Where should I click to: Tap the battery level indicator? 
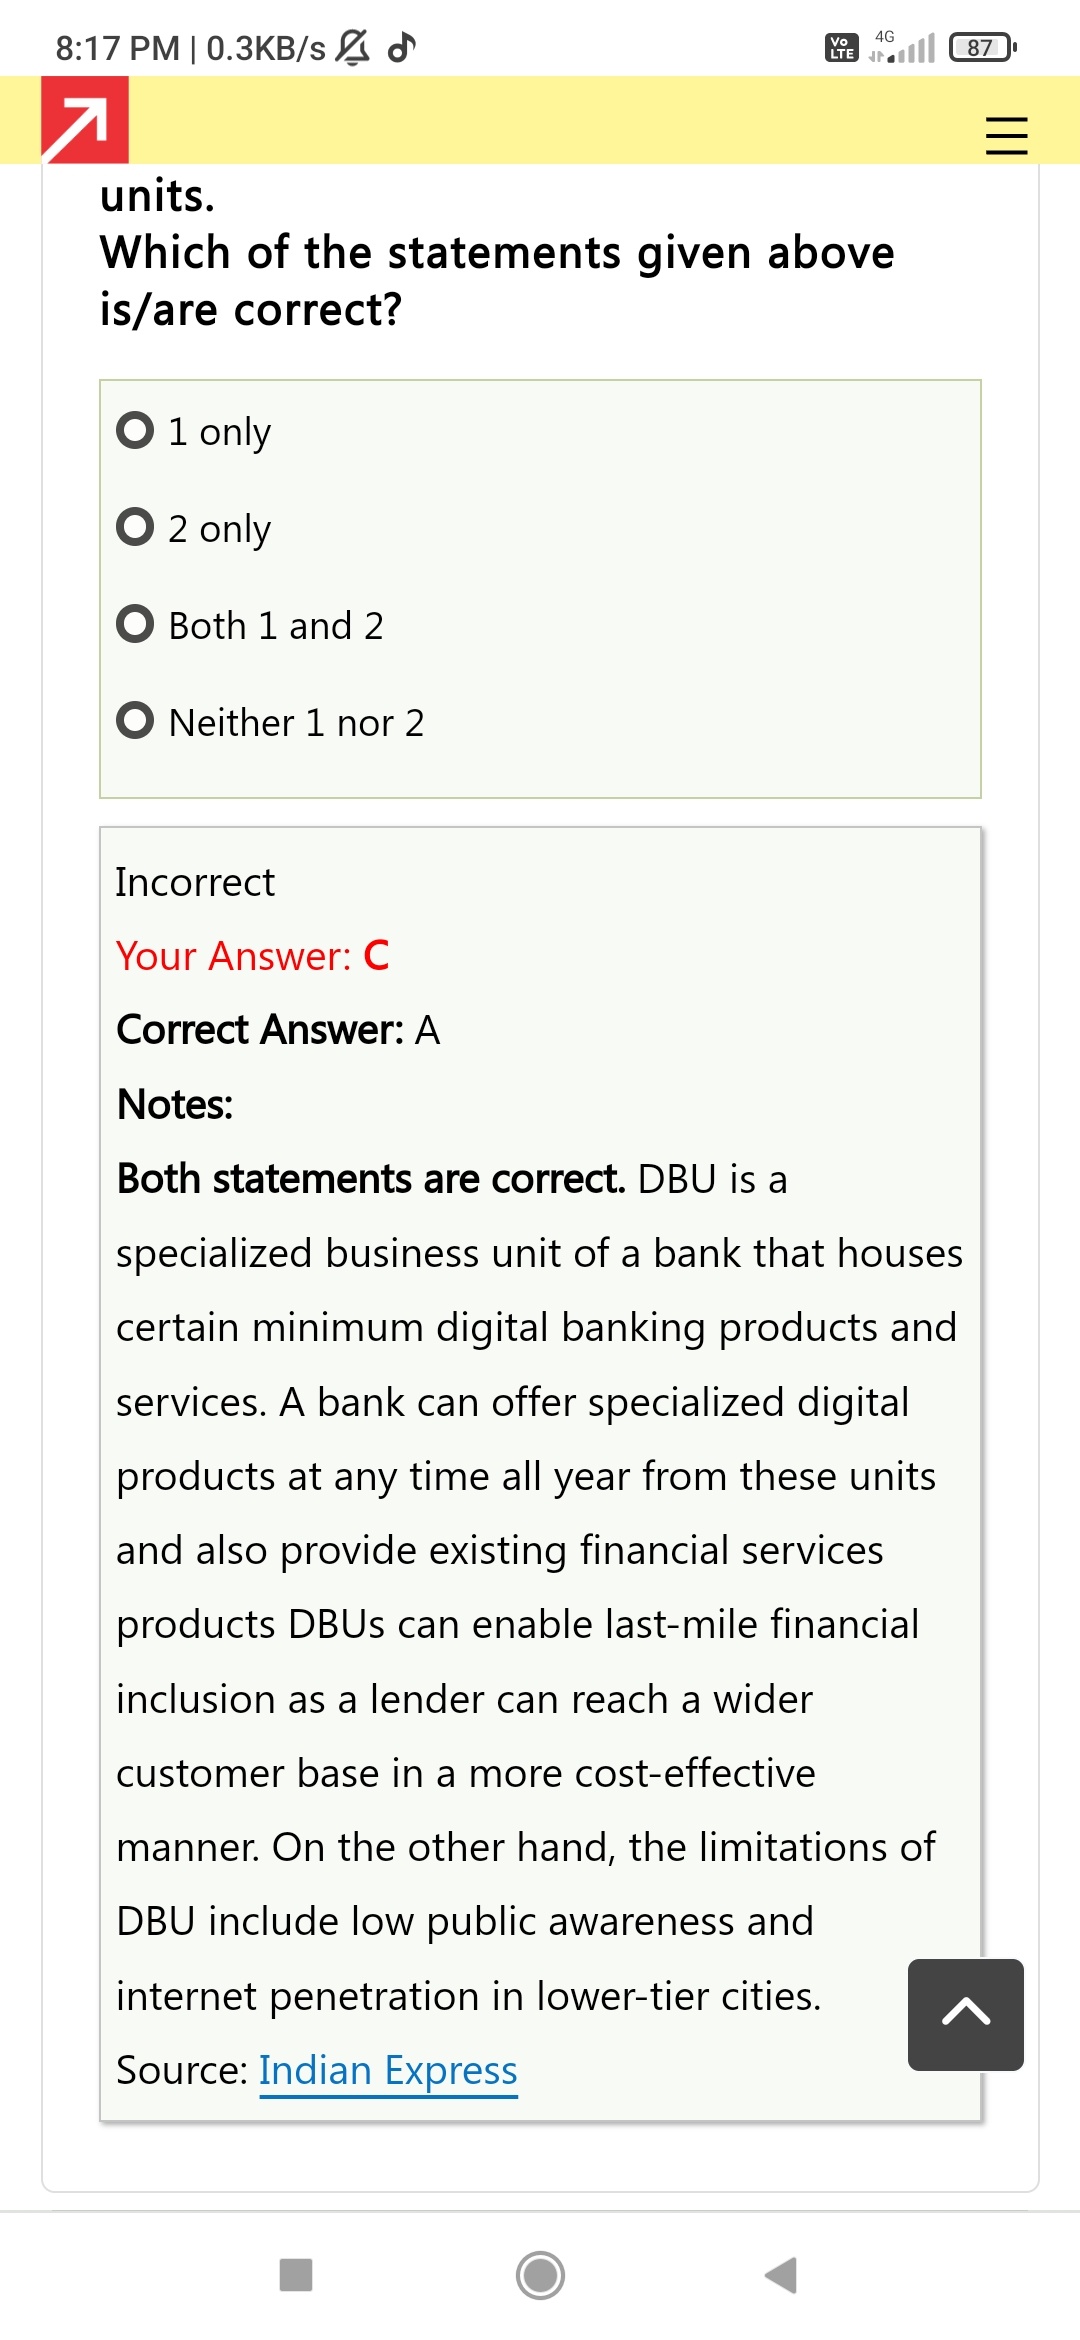982,47
